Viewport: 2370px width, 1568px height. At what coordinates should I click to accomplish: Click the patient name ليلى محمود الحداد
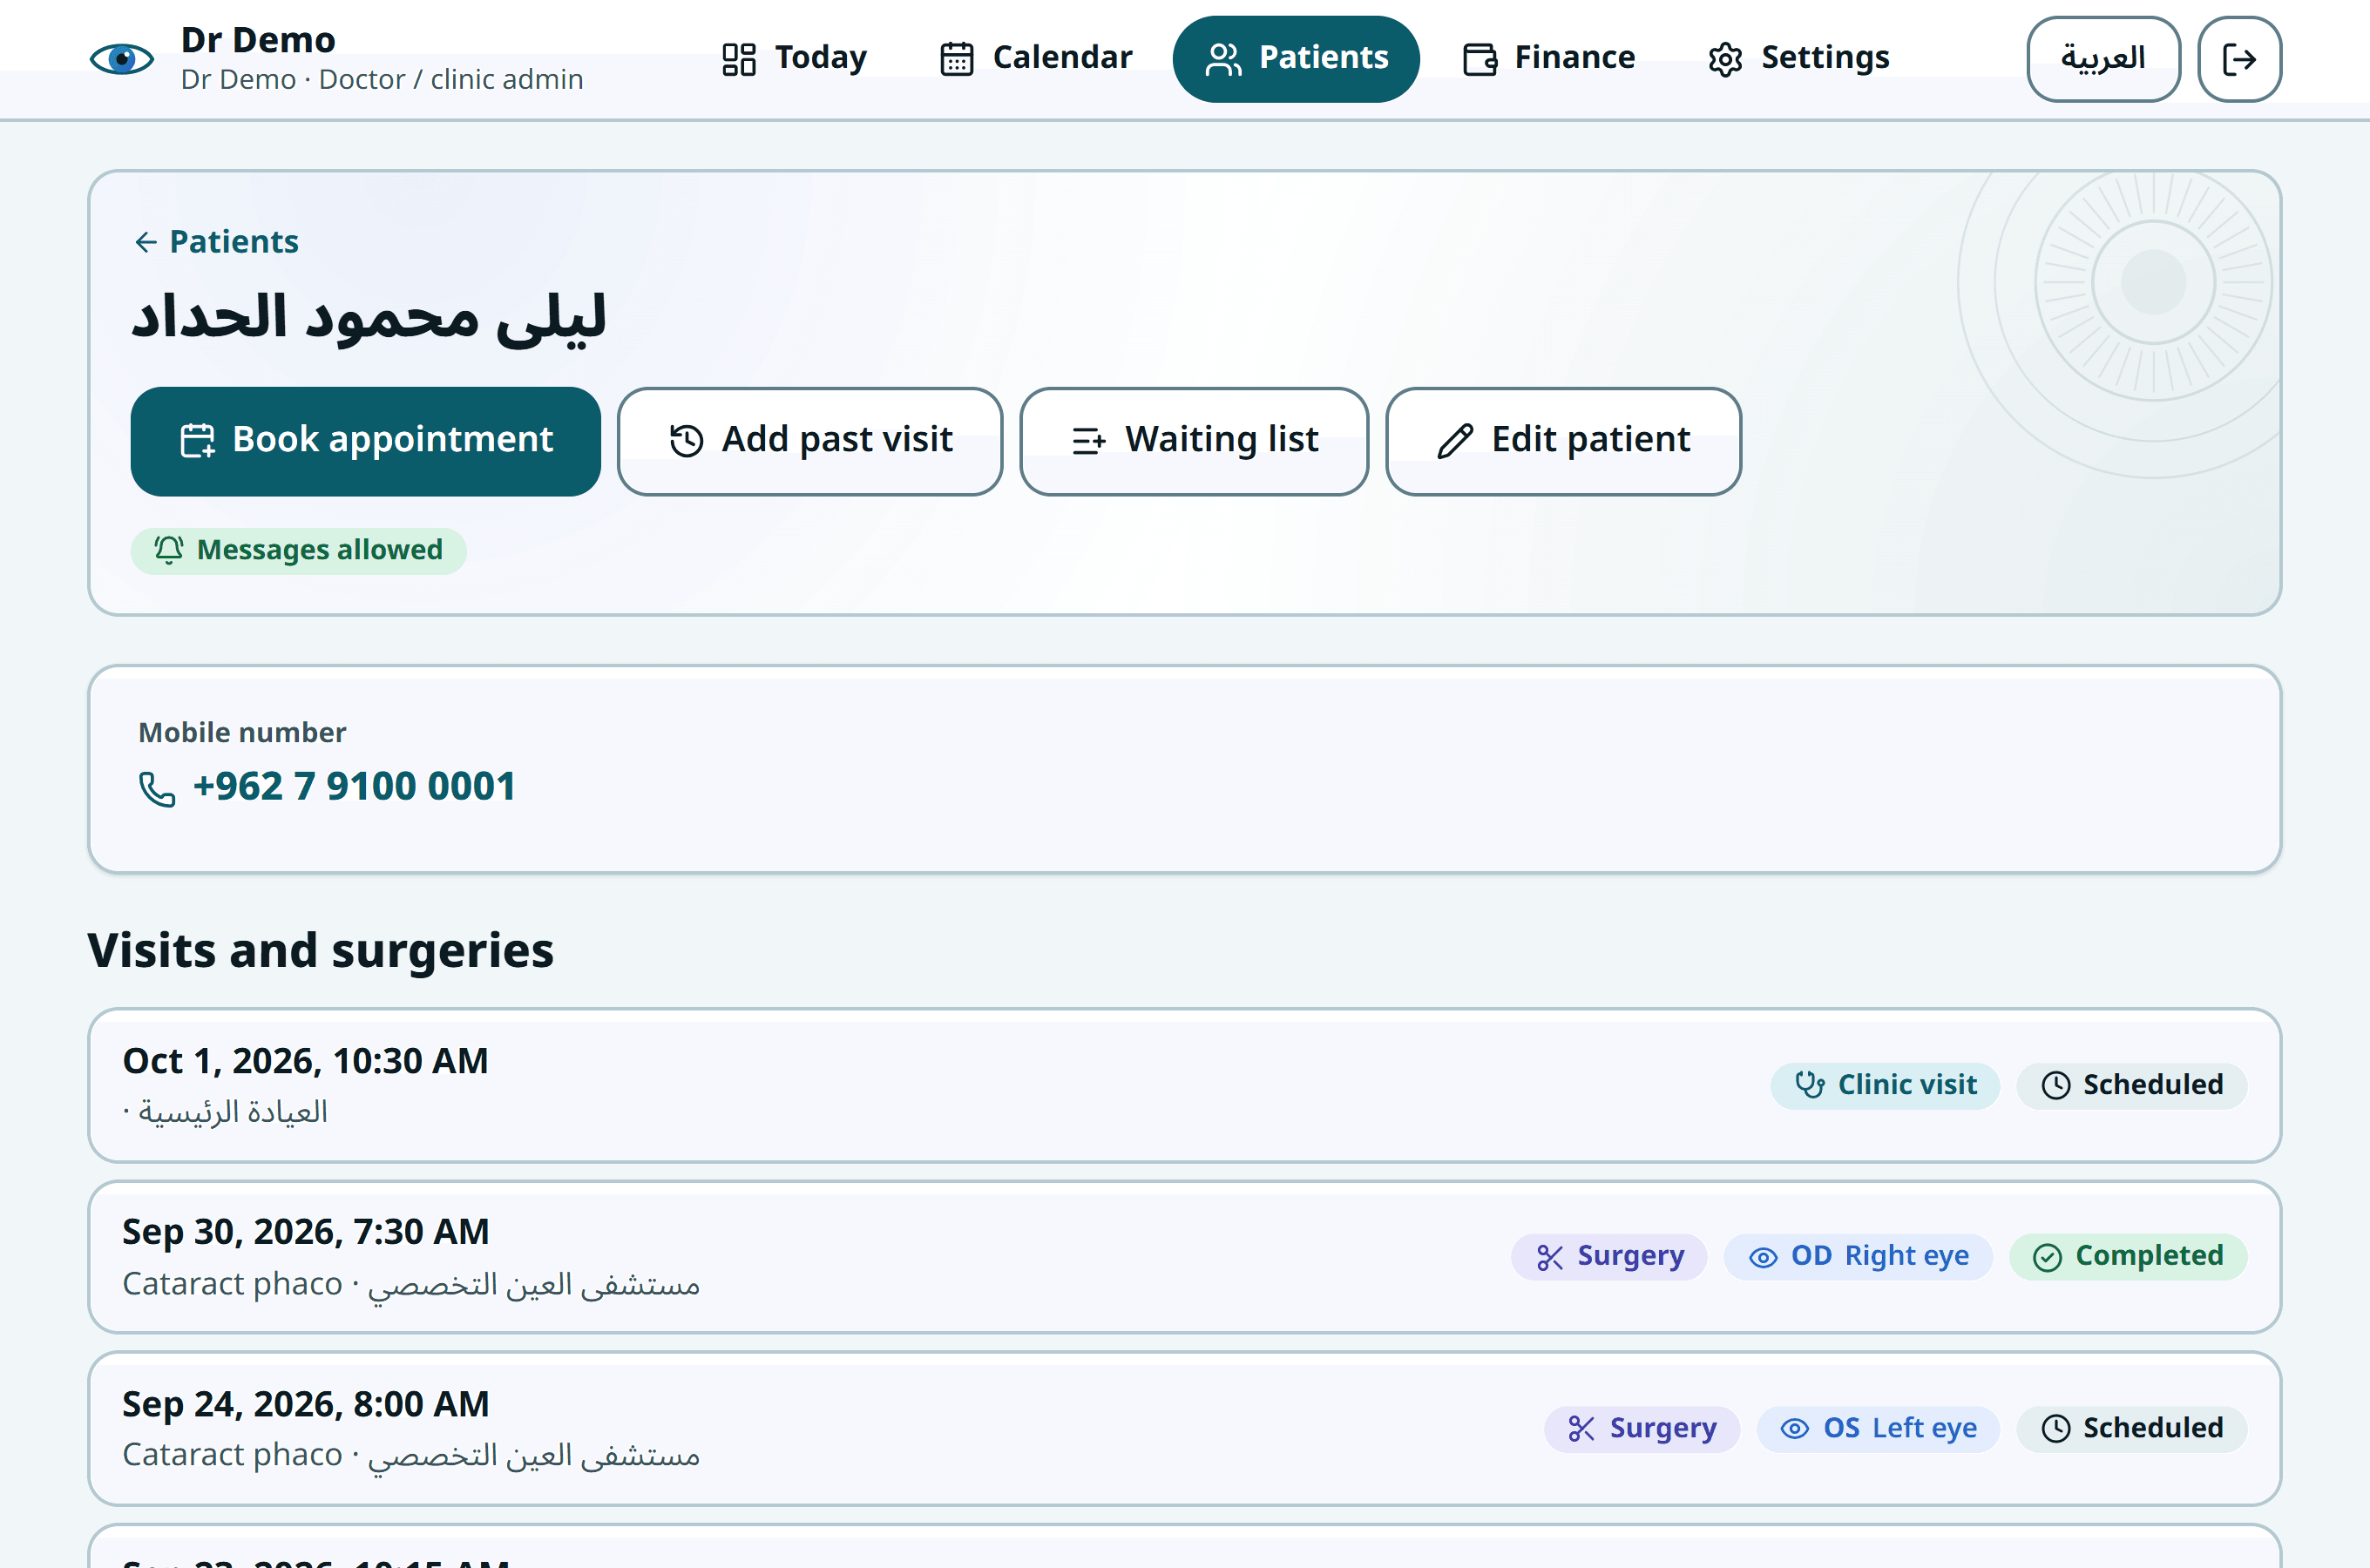(369, 320)
